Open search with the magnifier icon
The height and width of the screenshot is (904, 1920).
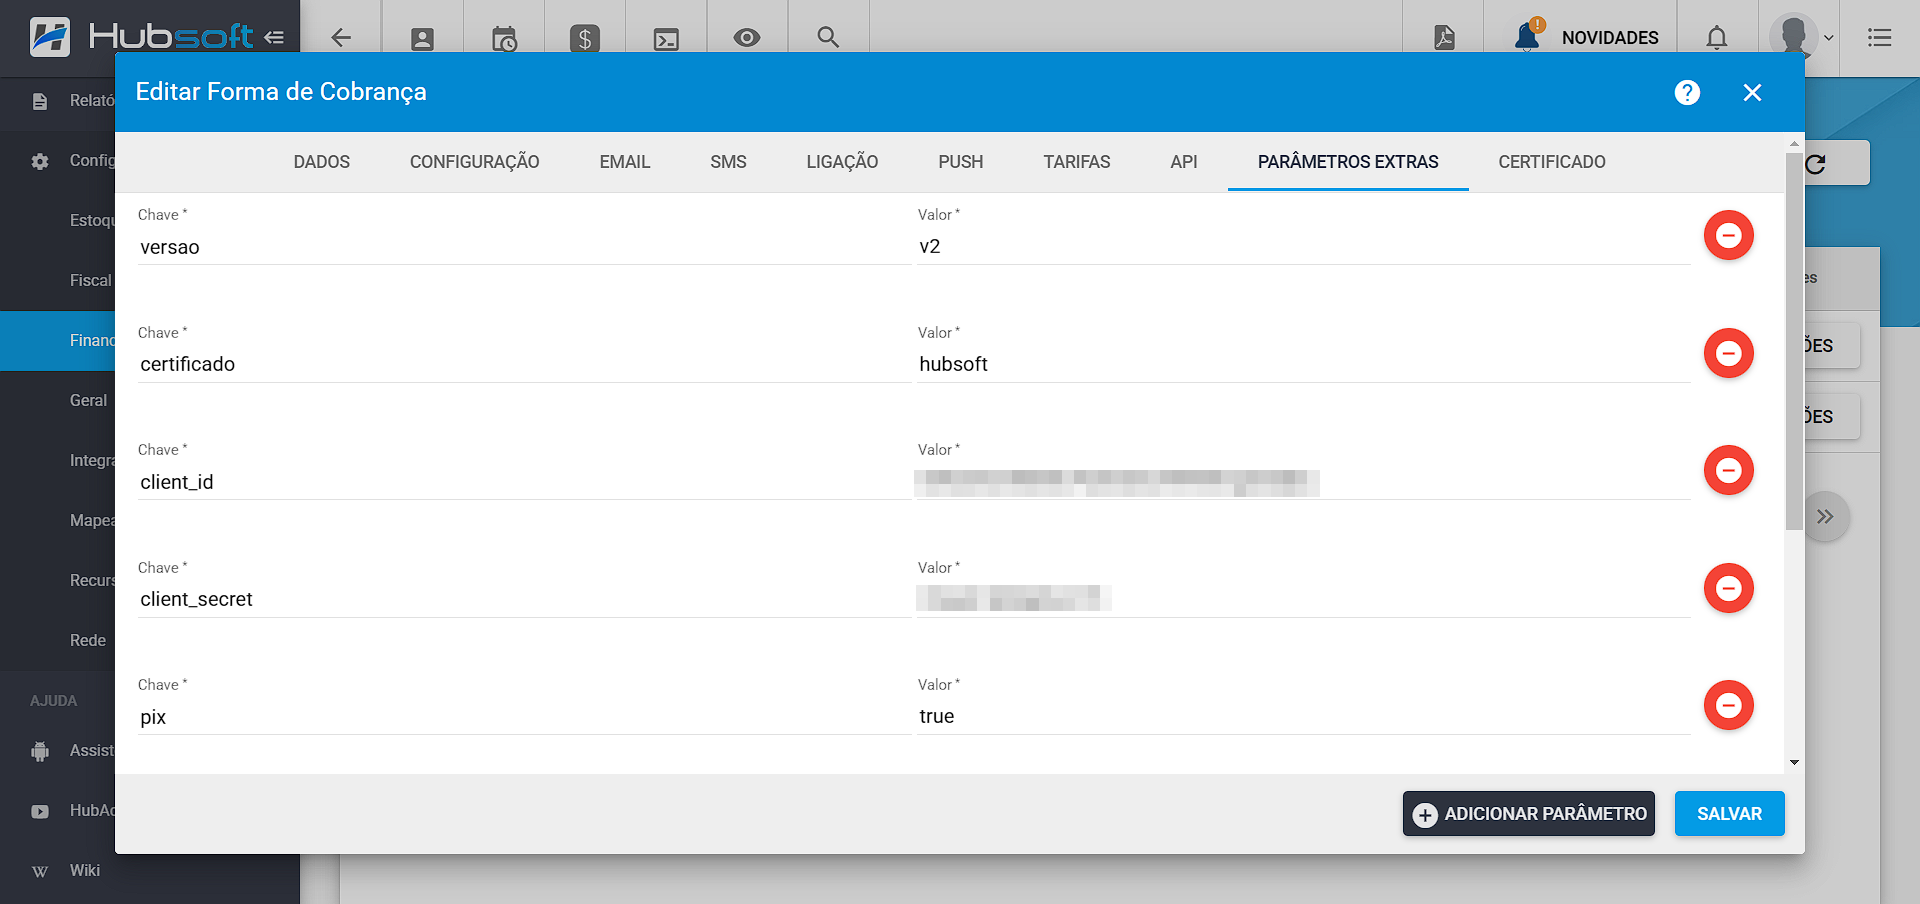coord(828,38)
